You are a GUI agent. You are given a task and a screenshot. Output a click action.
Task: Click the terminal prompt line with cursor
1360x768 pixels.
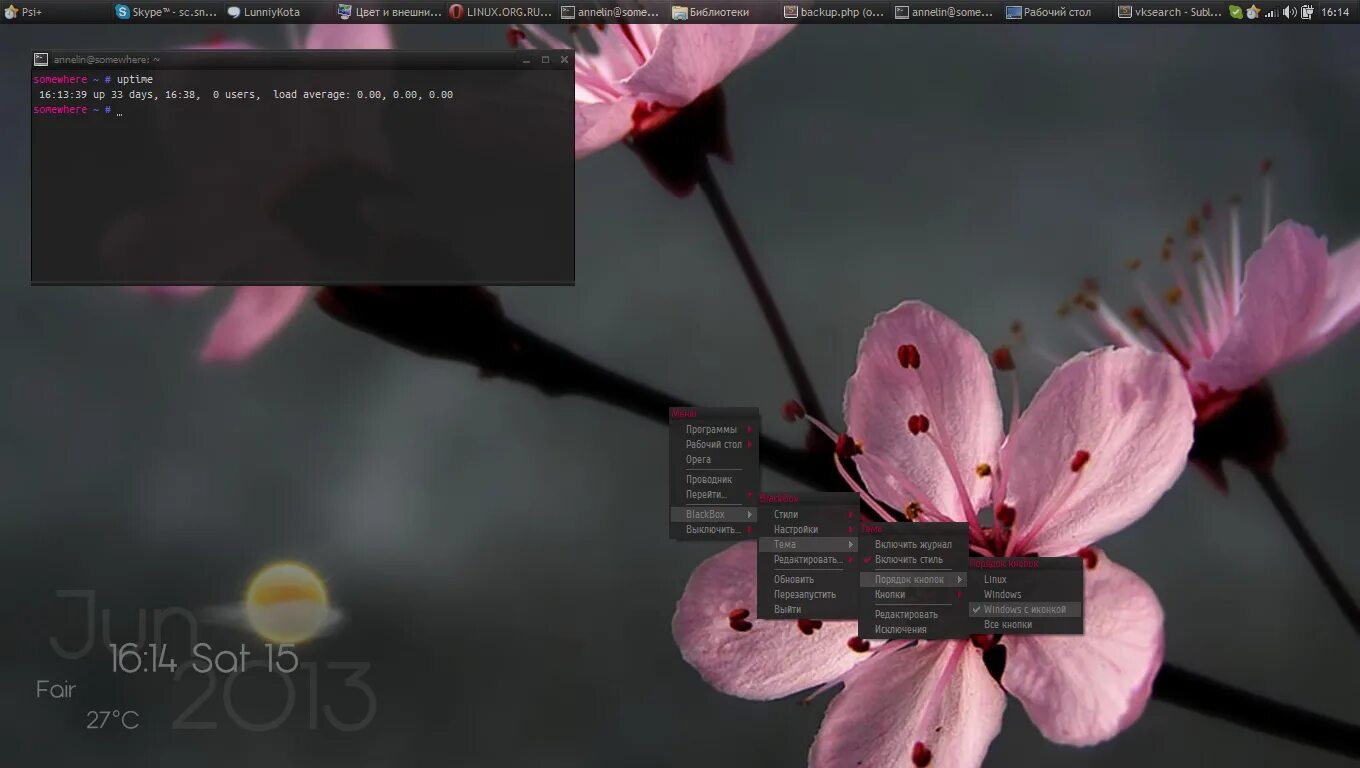[x=78, y=110]
